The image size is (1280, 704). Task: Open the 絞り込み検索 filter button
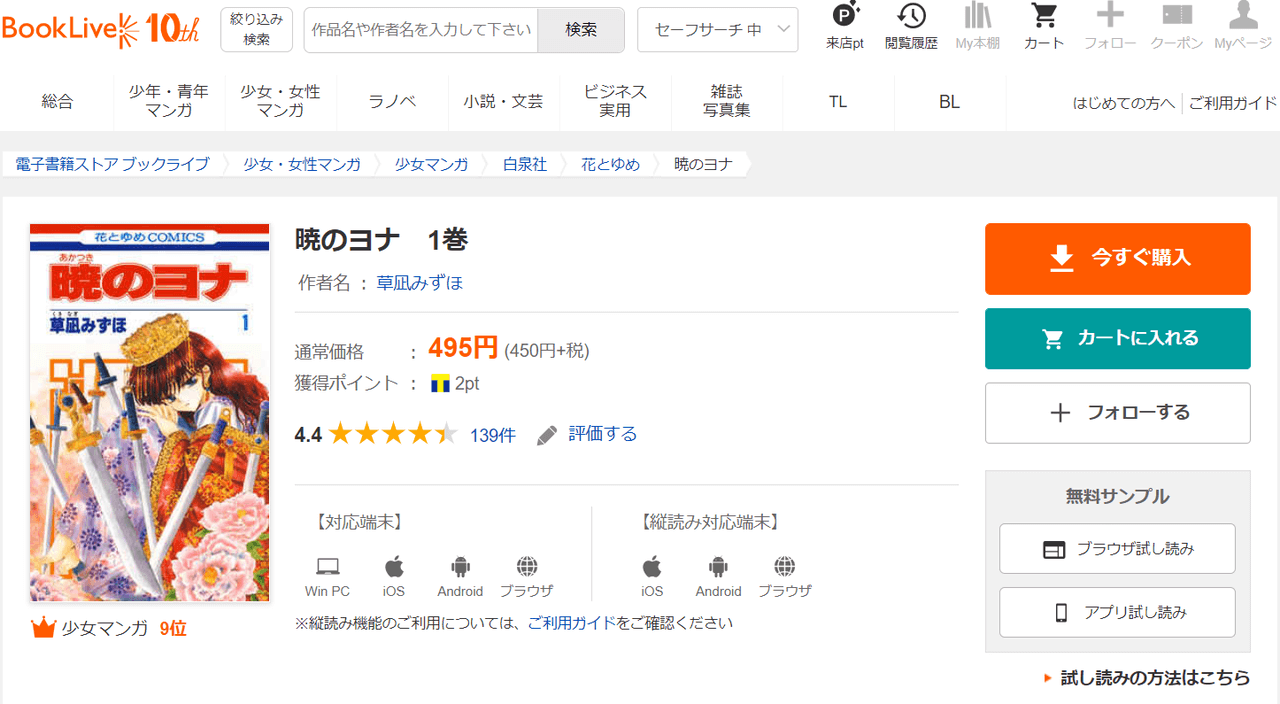(256, 30)
